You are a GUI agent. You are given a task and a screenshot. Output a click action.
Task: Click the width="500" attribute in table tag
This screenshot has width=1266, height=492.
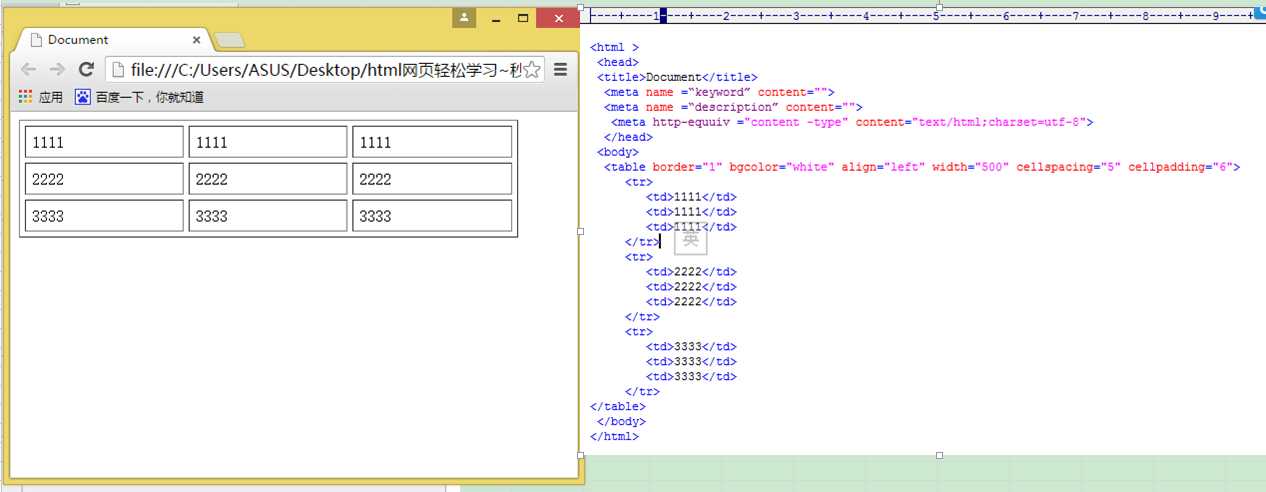coord(970,167)
